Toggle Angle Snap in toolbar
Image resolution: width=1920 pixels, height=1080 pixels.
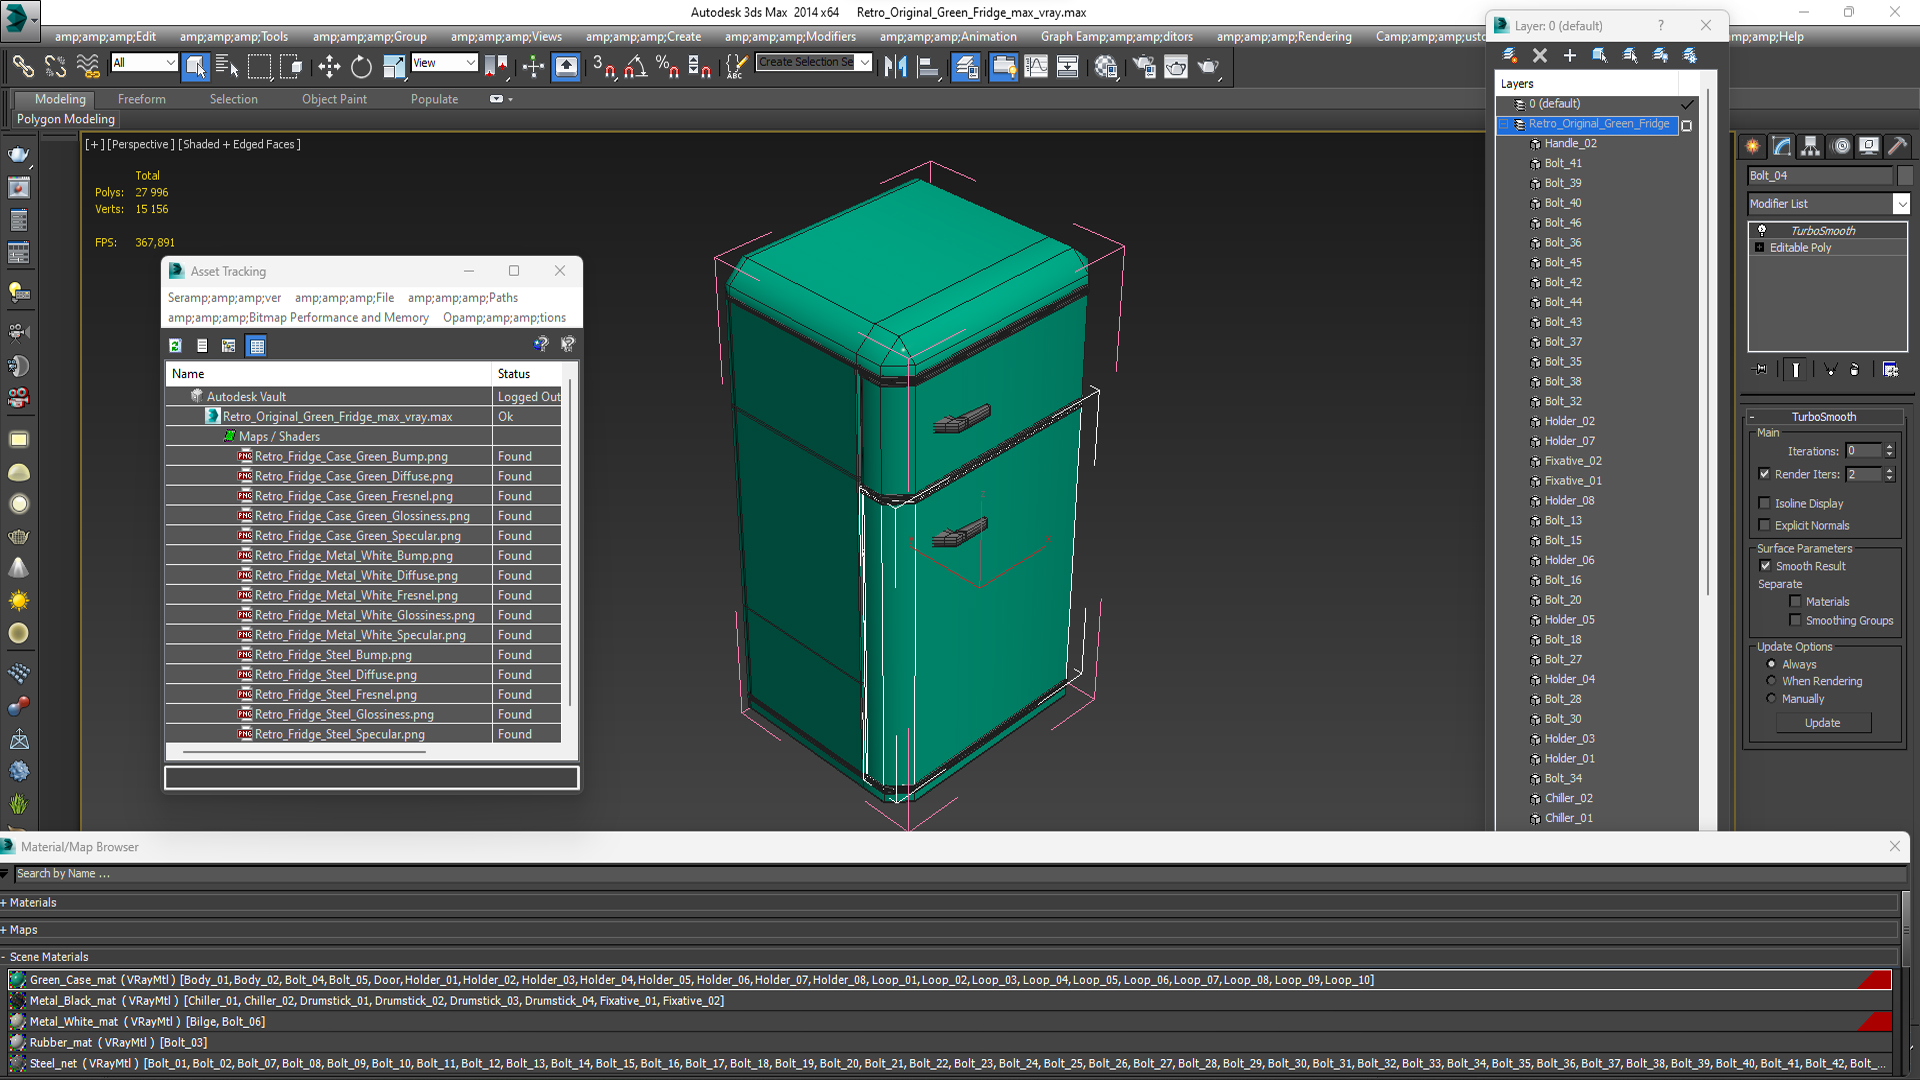636,67
